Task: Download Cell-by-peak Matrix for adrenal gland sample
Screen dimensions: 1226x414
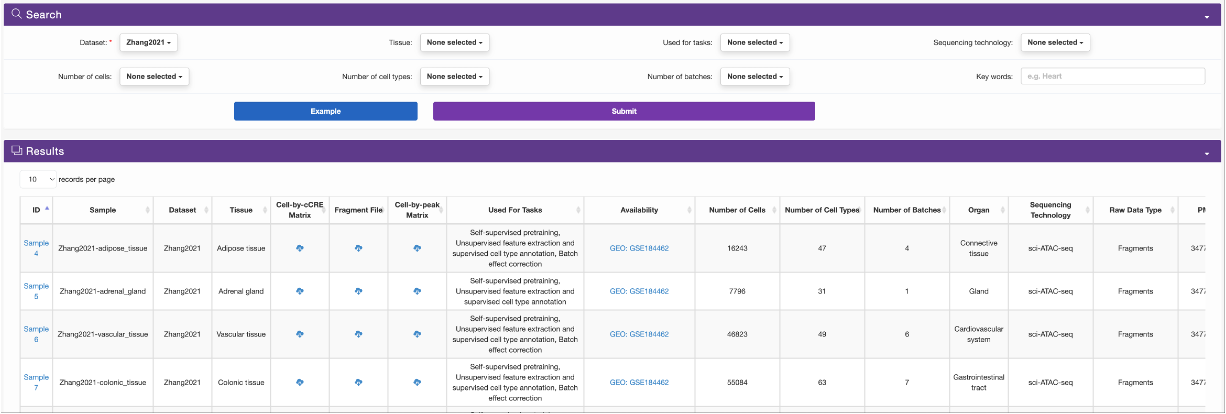Action: [417, 291]
